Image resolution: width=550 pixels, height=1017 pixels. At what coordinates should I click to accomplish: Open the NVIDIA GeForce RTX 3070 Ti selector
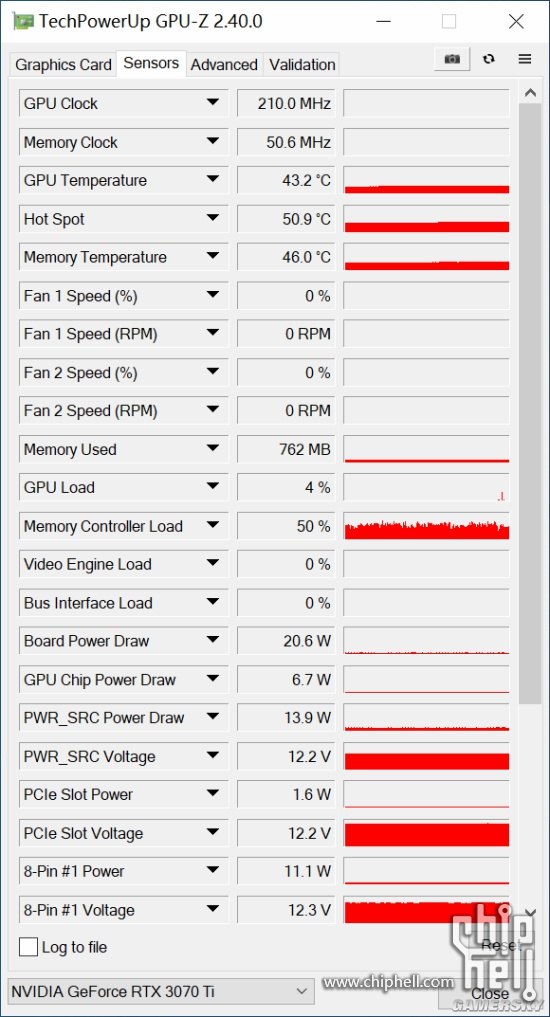[x=160, y=991]
